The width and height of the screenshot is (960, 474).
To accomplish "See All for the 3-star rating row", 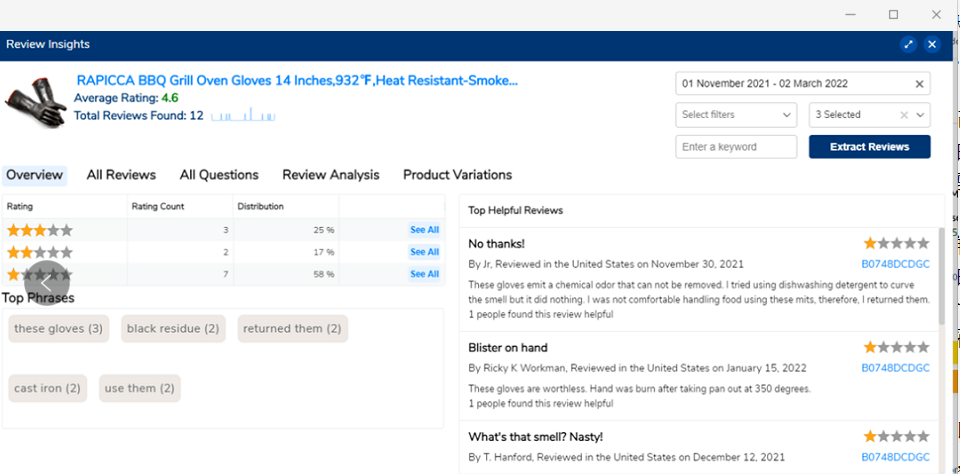I will coord(424,230).
